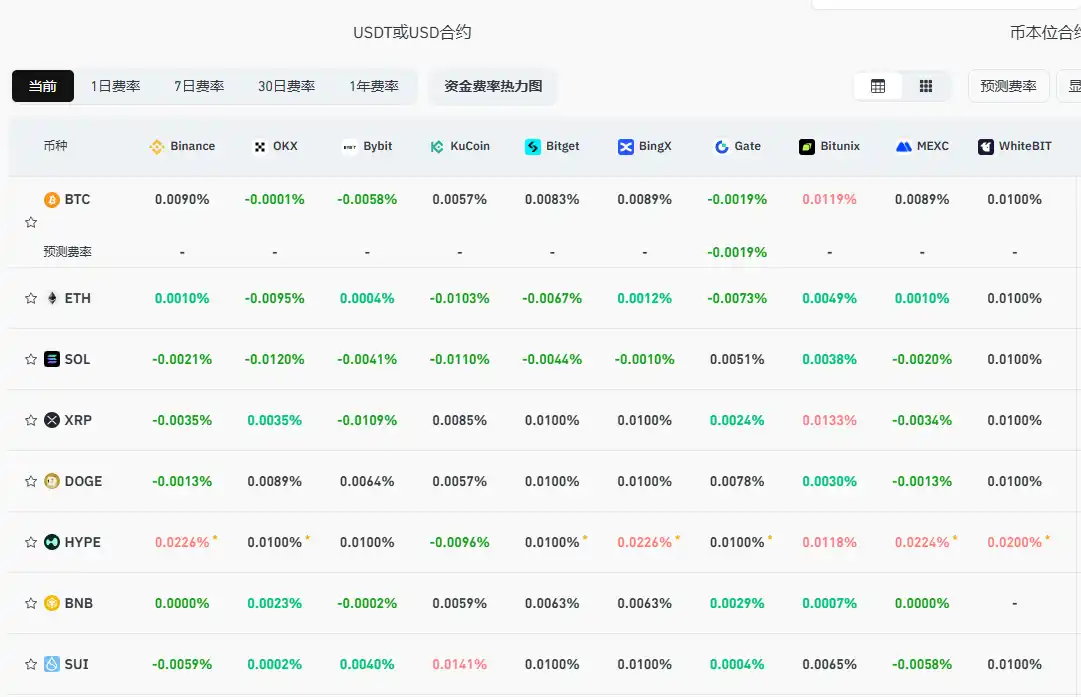Click the BingX exchange logo icon
Screen dimensions: 1081x697
click(x=626, y=147)
